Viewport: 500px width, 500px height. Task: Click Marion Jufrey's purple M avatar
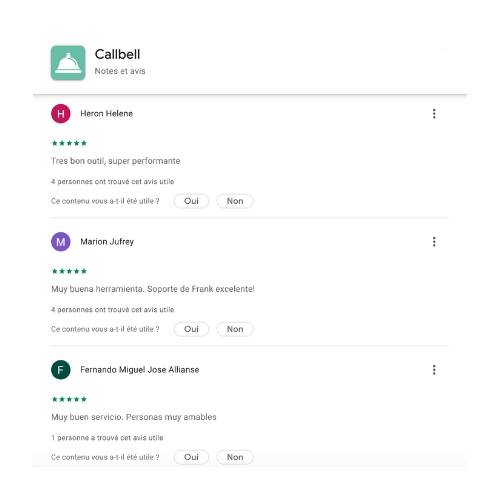pyautogui.click(x=61, y=242)
